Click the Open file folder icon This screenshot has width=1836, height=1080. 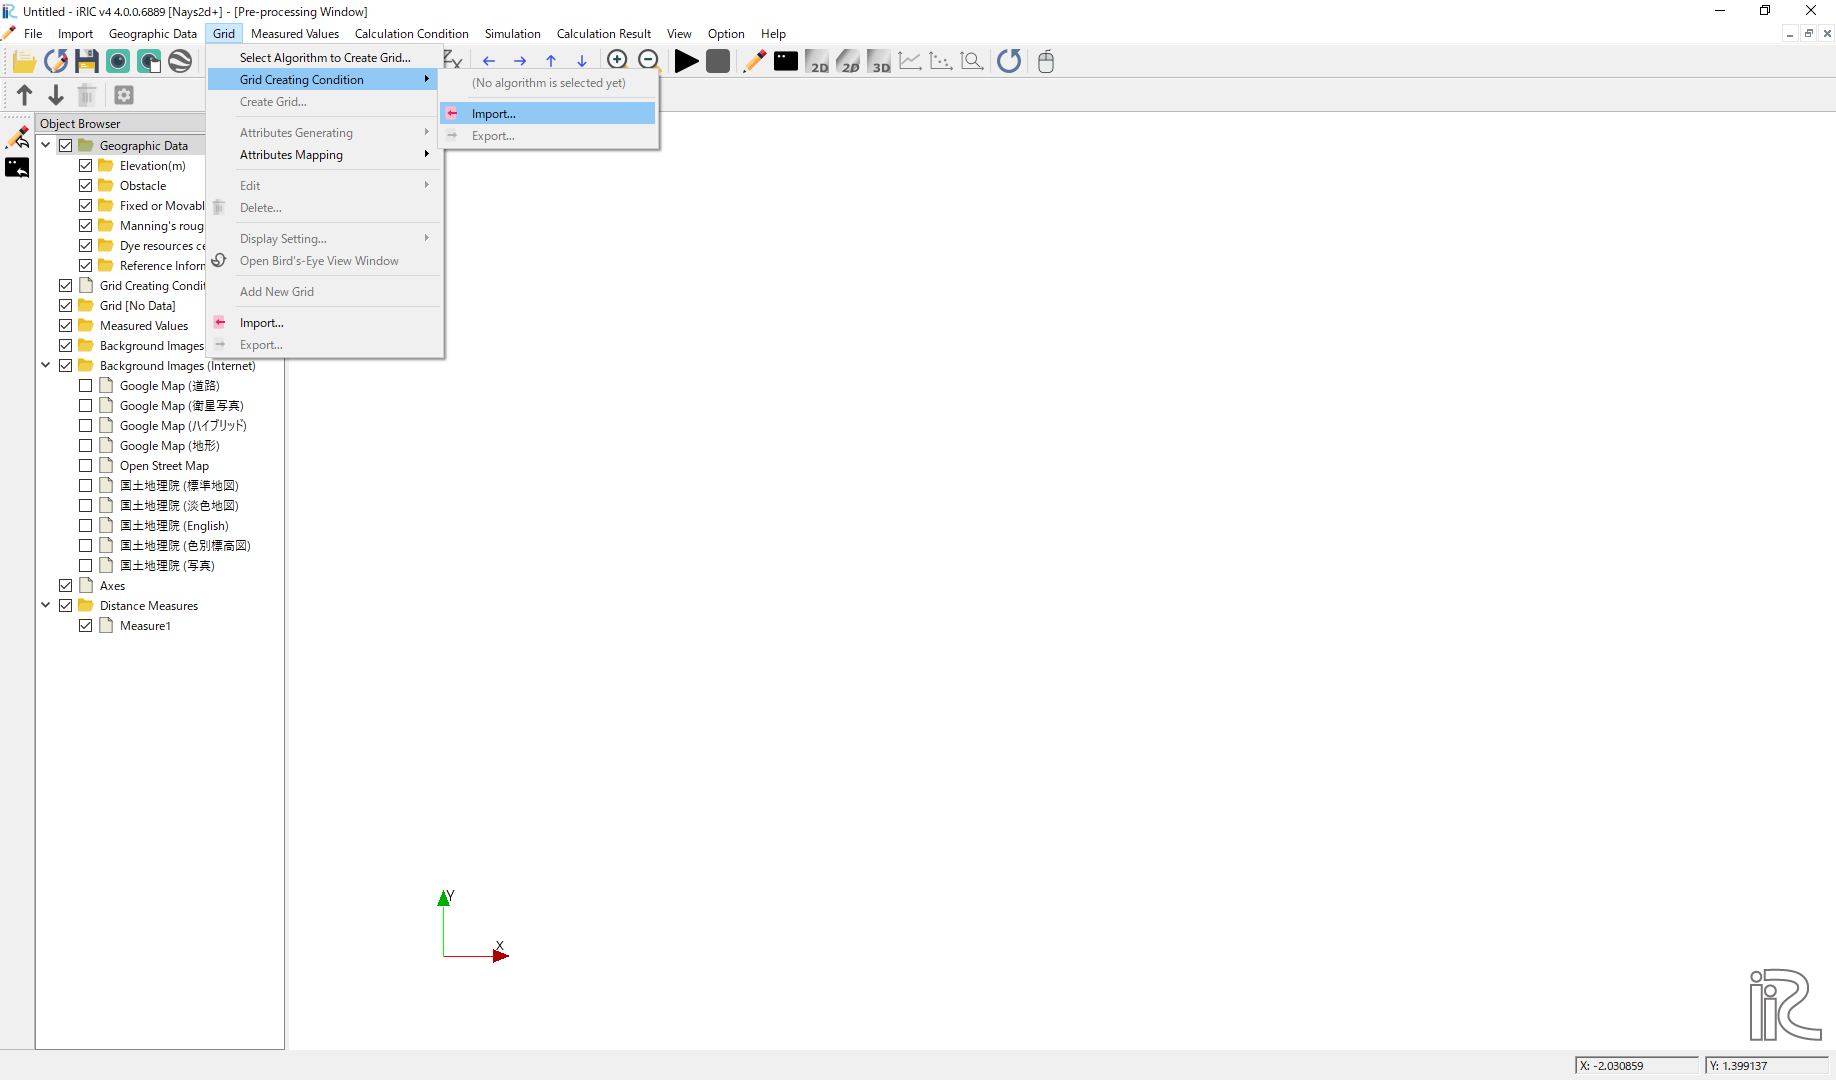(x=24, y=62)
